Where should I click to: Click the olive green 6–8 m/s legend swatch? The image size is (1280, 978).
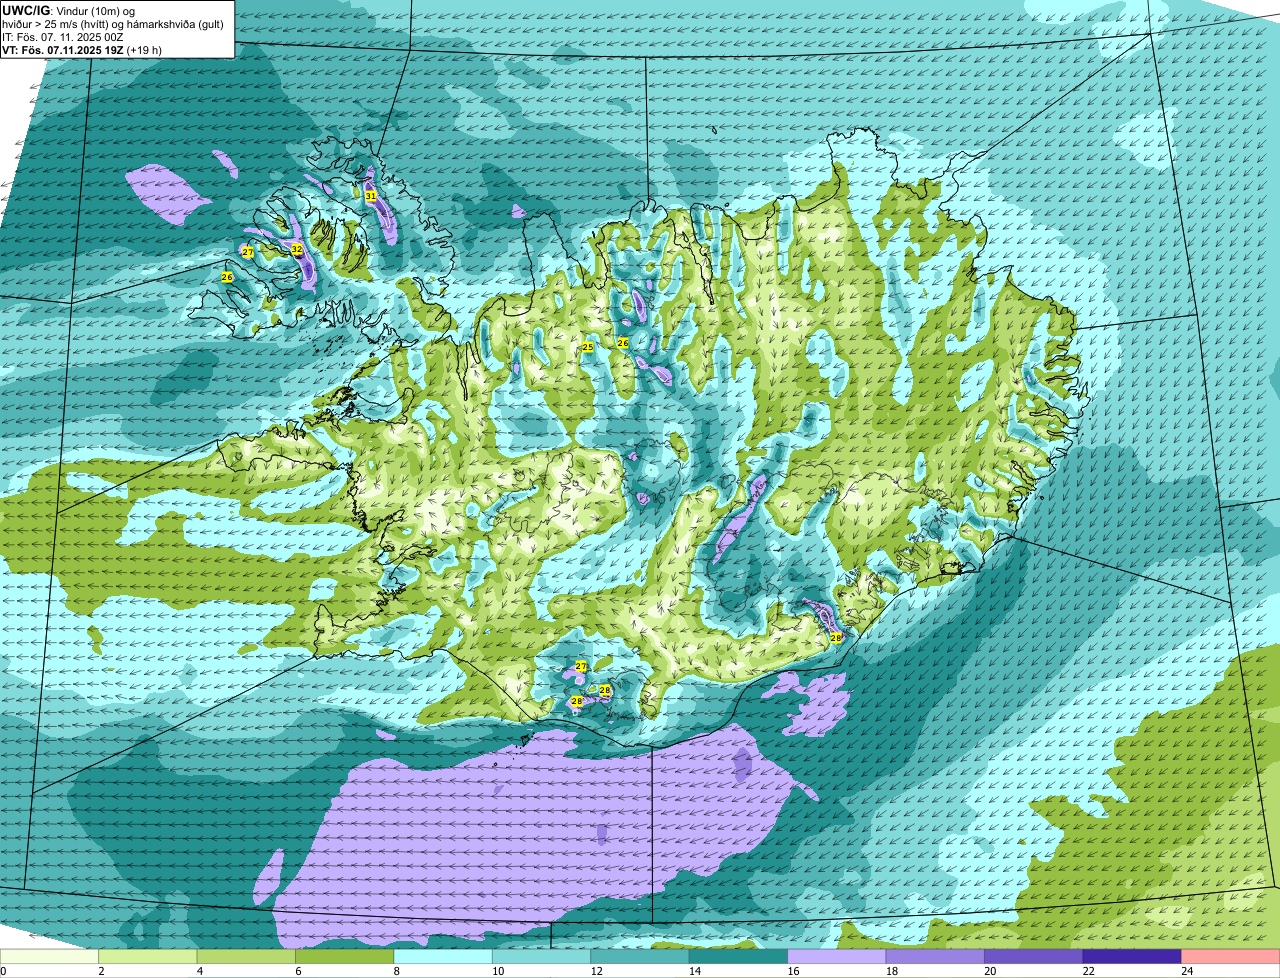pos(345,957)
